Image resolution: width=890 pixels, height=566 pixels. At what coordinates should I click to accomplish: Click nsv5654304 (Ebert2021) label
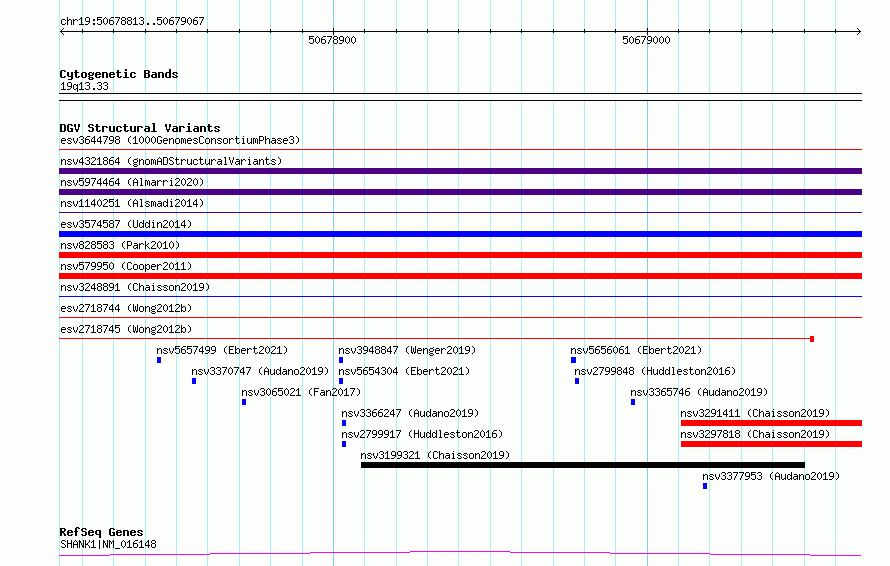[404, 371]
